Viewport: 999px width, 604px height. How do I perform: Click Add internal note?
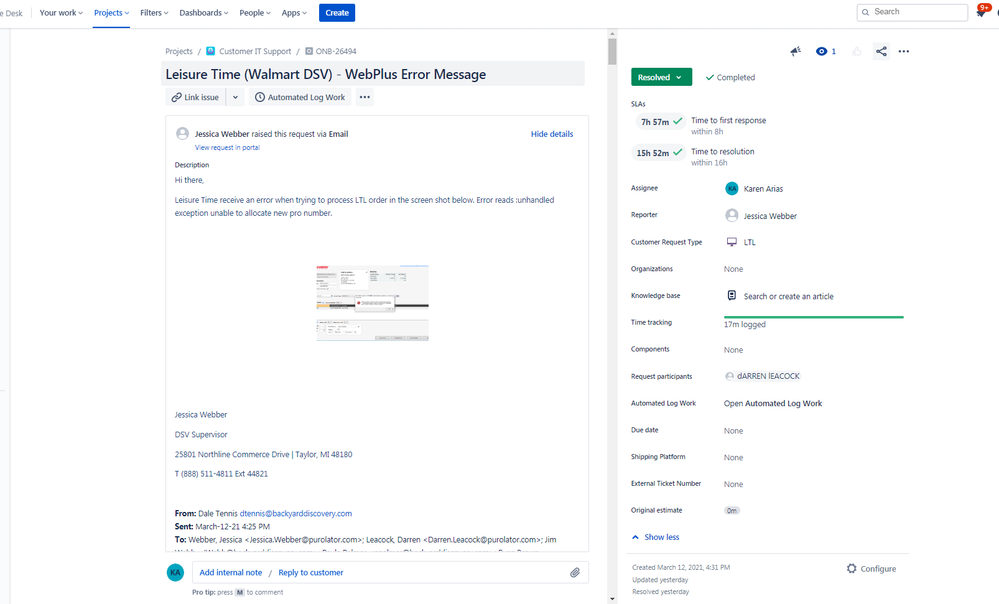click(231, 572)
